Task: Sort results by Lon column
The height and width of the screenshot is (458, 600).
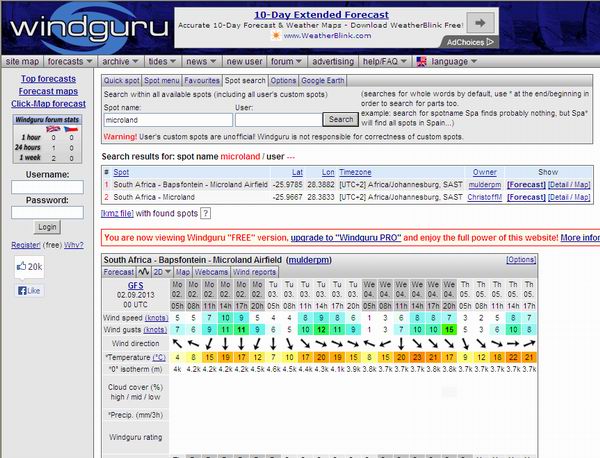Action: point(328,172)
